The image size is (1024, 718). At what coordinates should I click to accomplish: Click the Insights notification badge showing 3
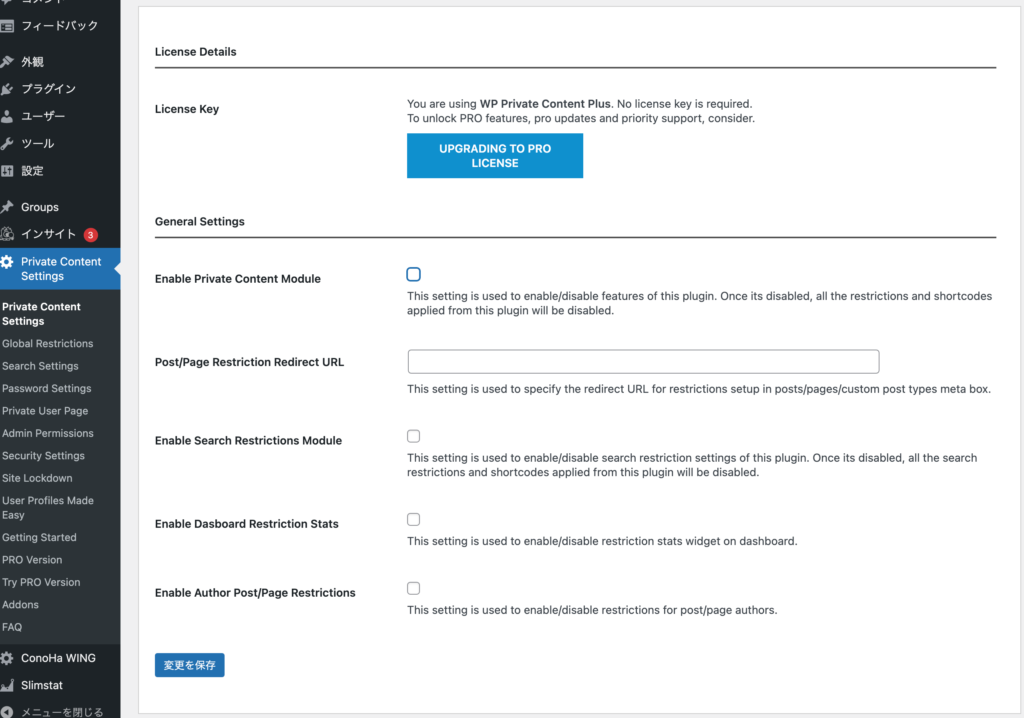click(91, 235)
